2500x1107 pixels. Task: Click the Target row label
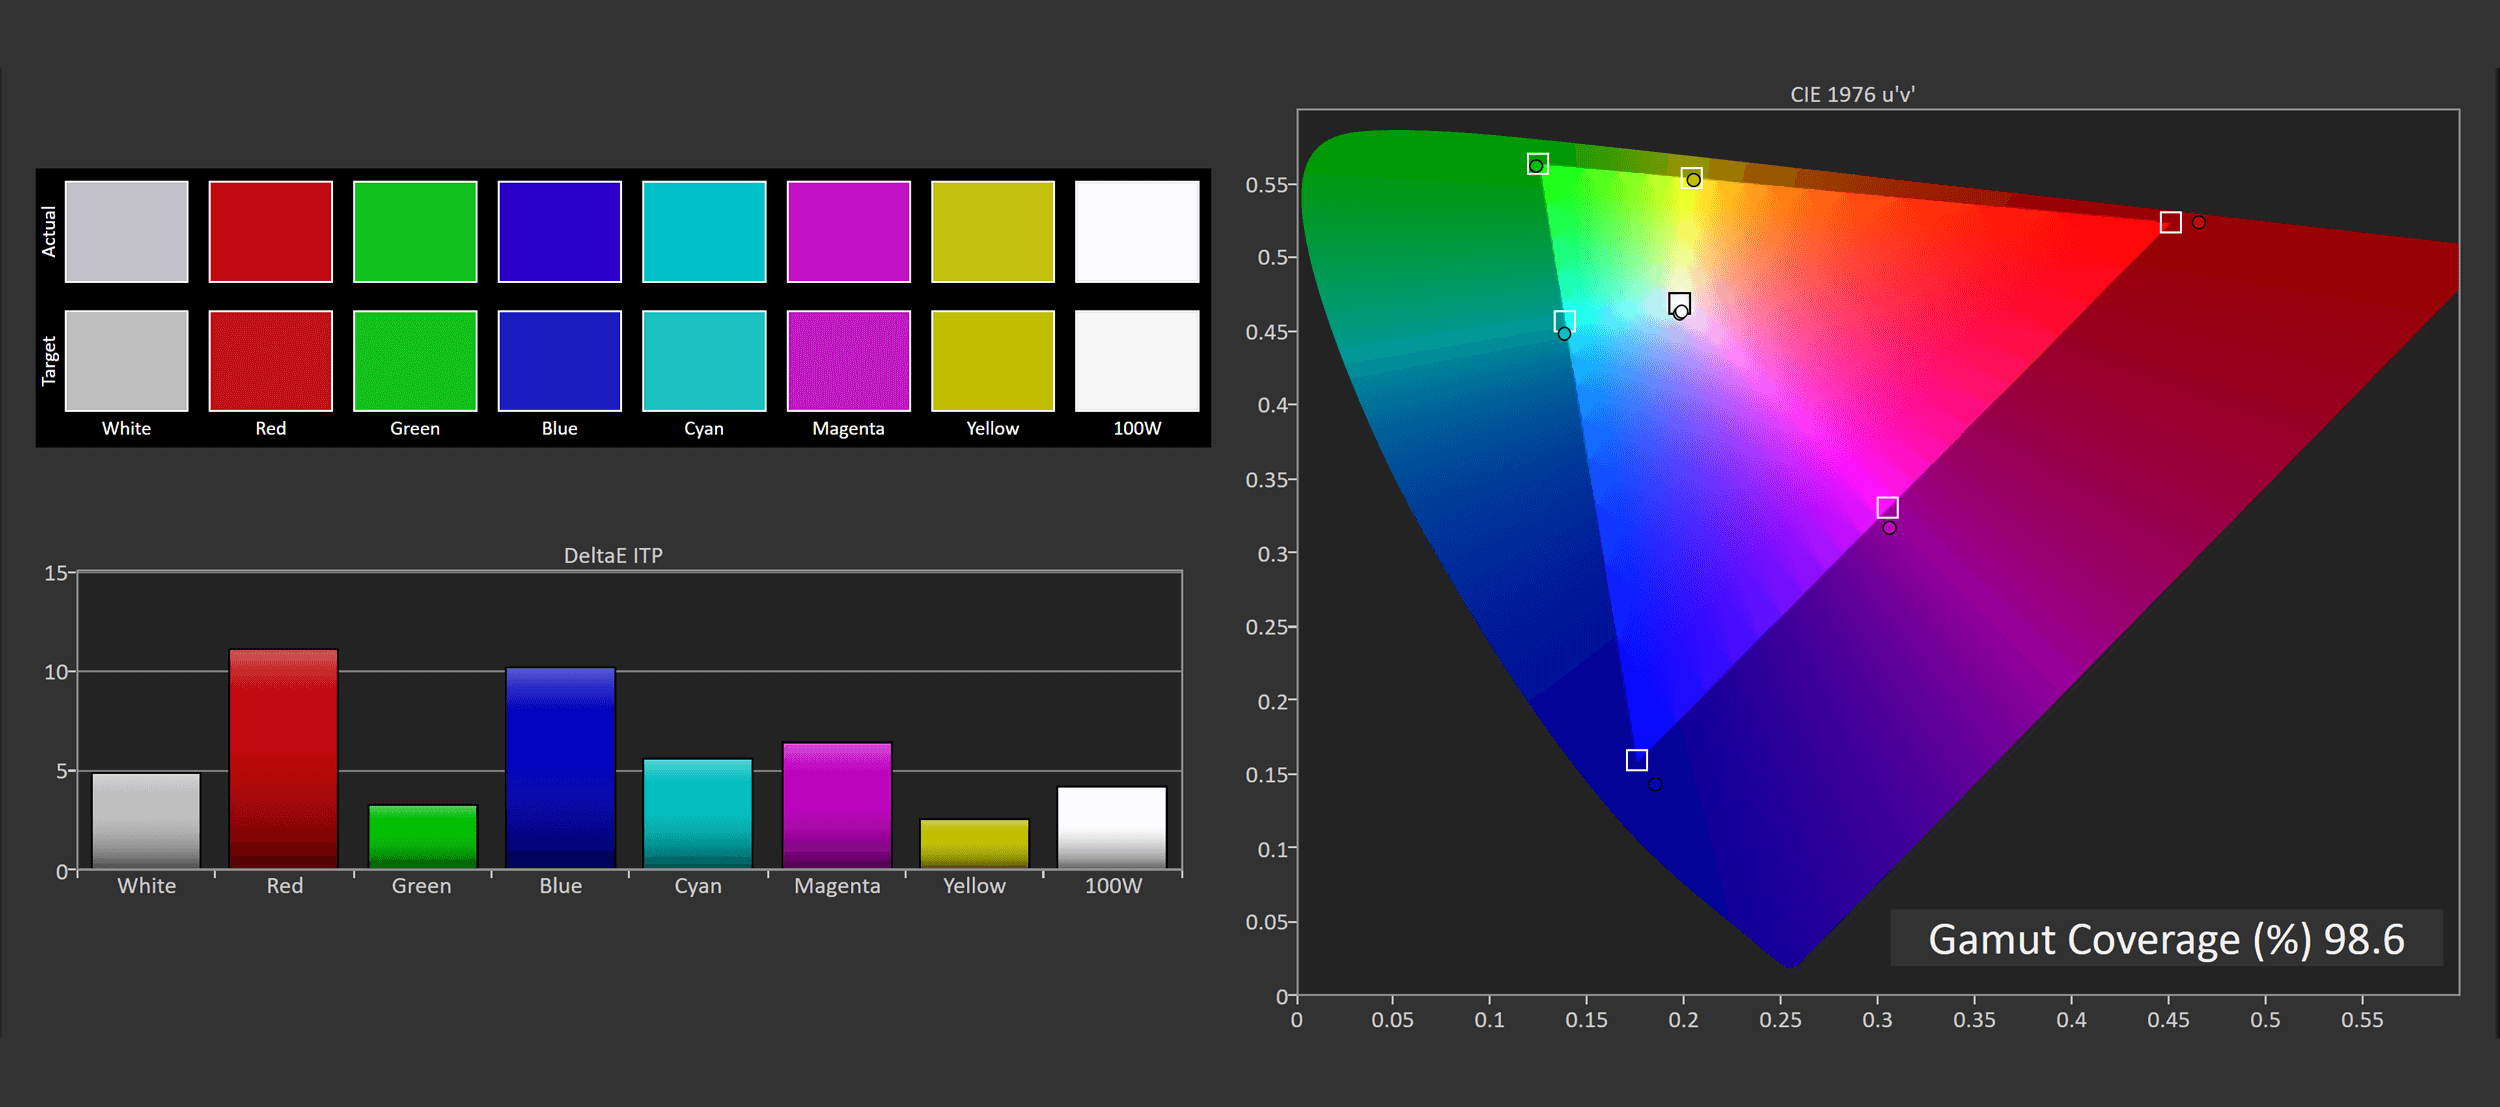coord(48,361)
